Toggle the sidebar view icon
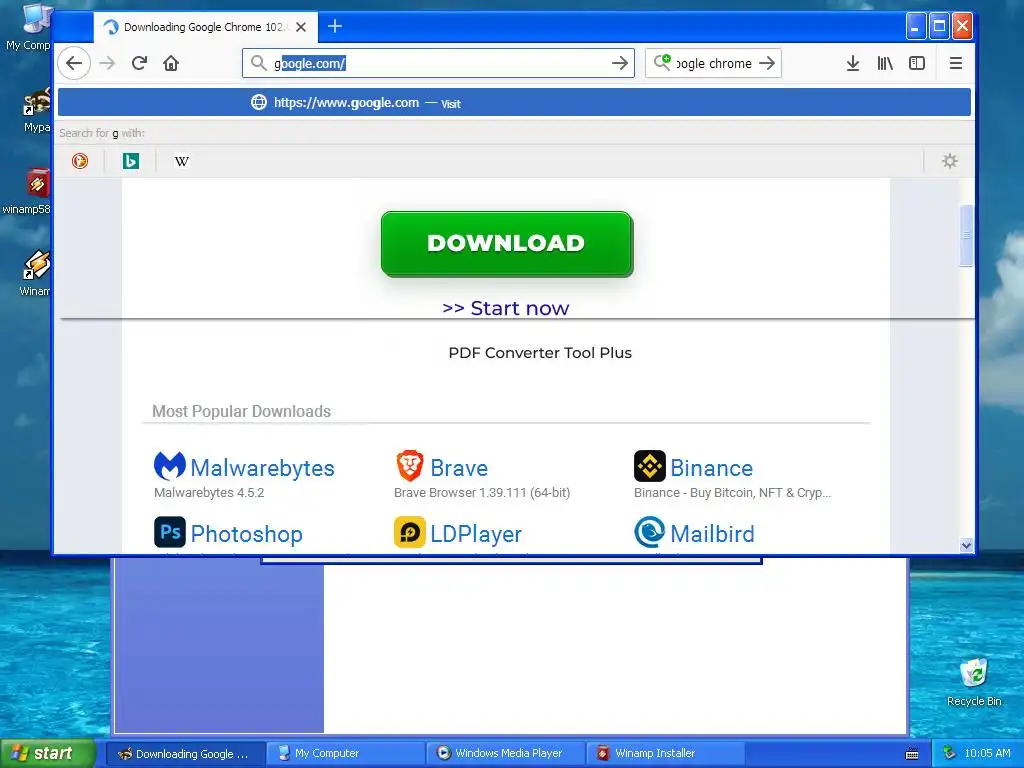 pos(917,63)
